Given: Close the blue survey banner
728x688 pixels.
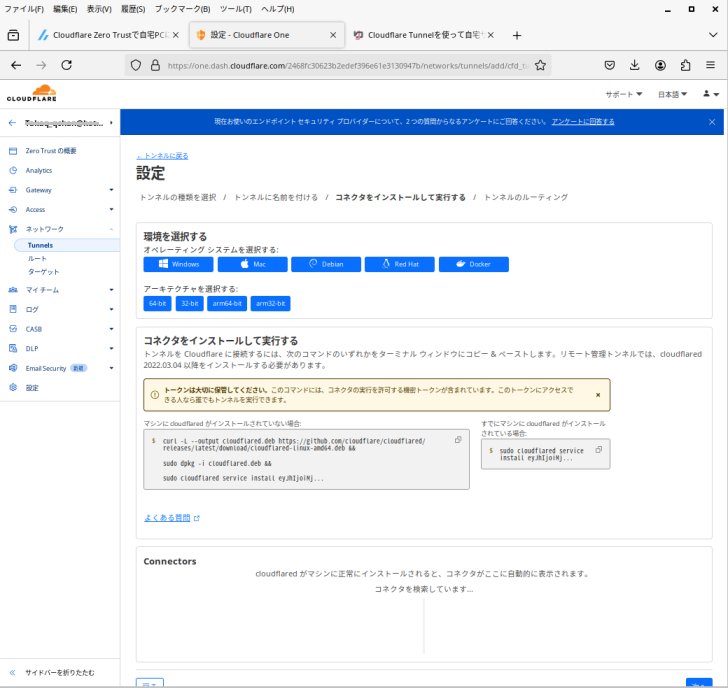Looking at the screenshot, I should 712,122.
